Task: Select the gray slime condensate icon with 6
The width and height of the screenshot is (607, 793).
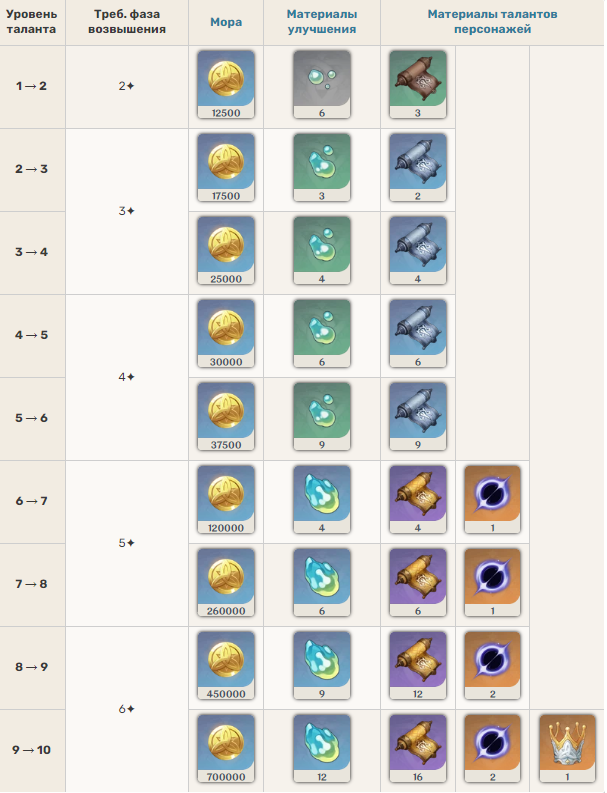Action: click(x=322, y=84)
